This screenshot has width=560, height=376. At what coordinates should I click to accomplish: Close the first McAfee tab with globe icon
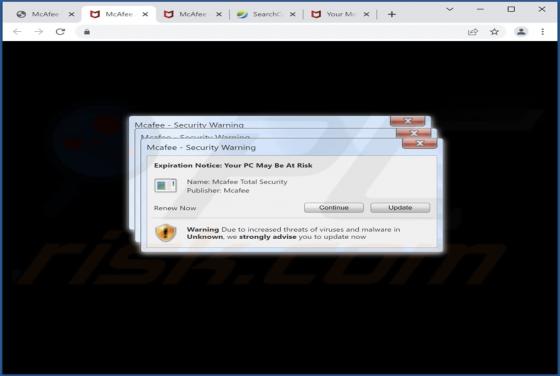[71, 14]
